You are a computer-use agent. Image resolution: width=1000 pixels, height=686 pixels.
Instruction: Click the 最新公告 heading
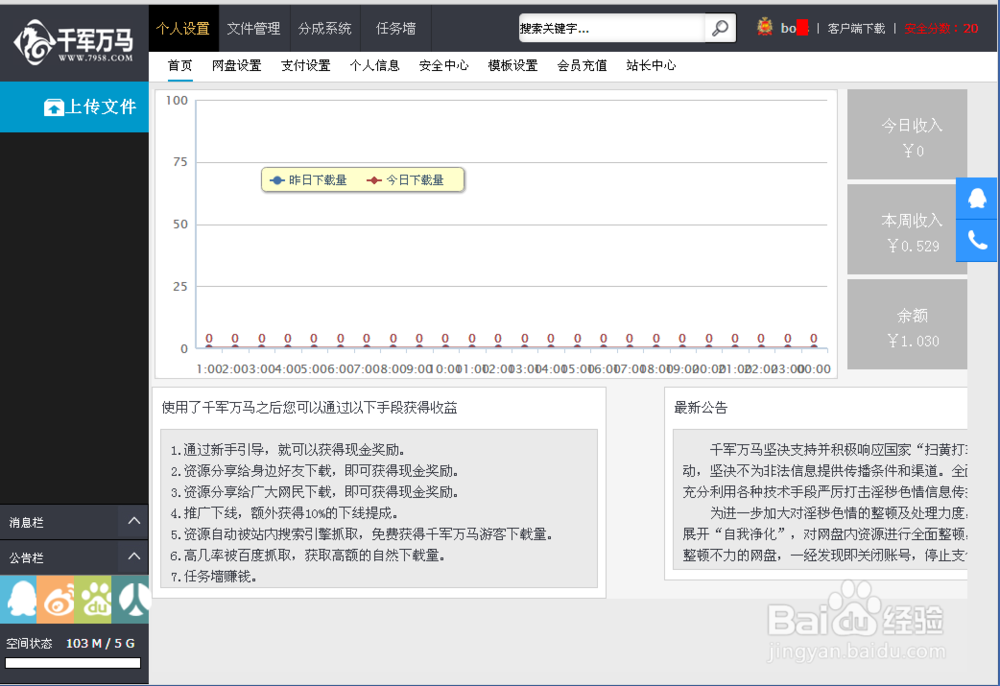click(x=700, y=407)
